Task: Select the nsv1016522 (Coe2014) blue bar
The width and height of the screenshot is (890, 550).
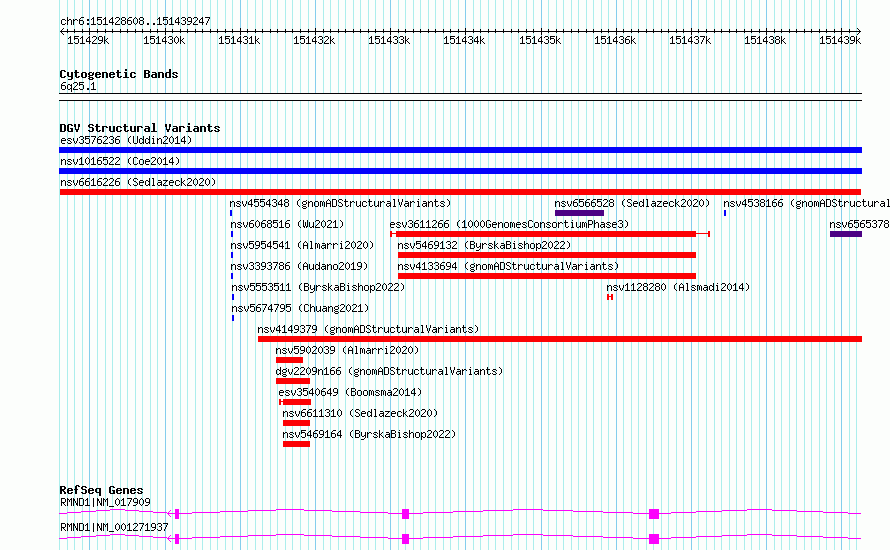Action: [x=460, y=171]
